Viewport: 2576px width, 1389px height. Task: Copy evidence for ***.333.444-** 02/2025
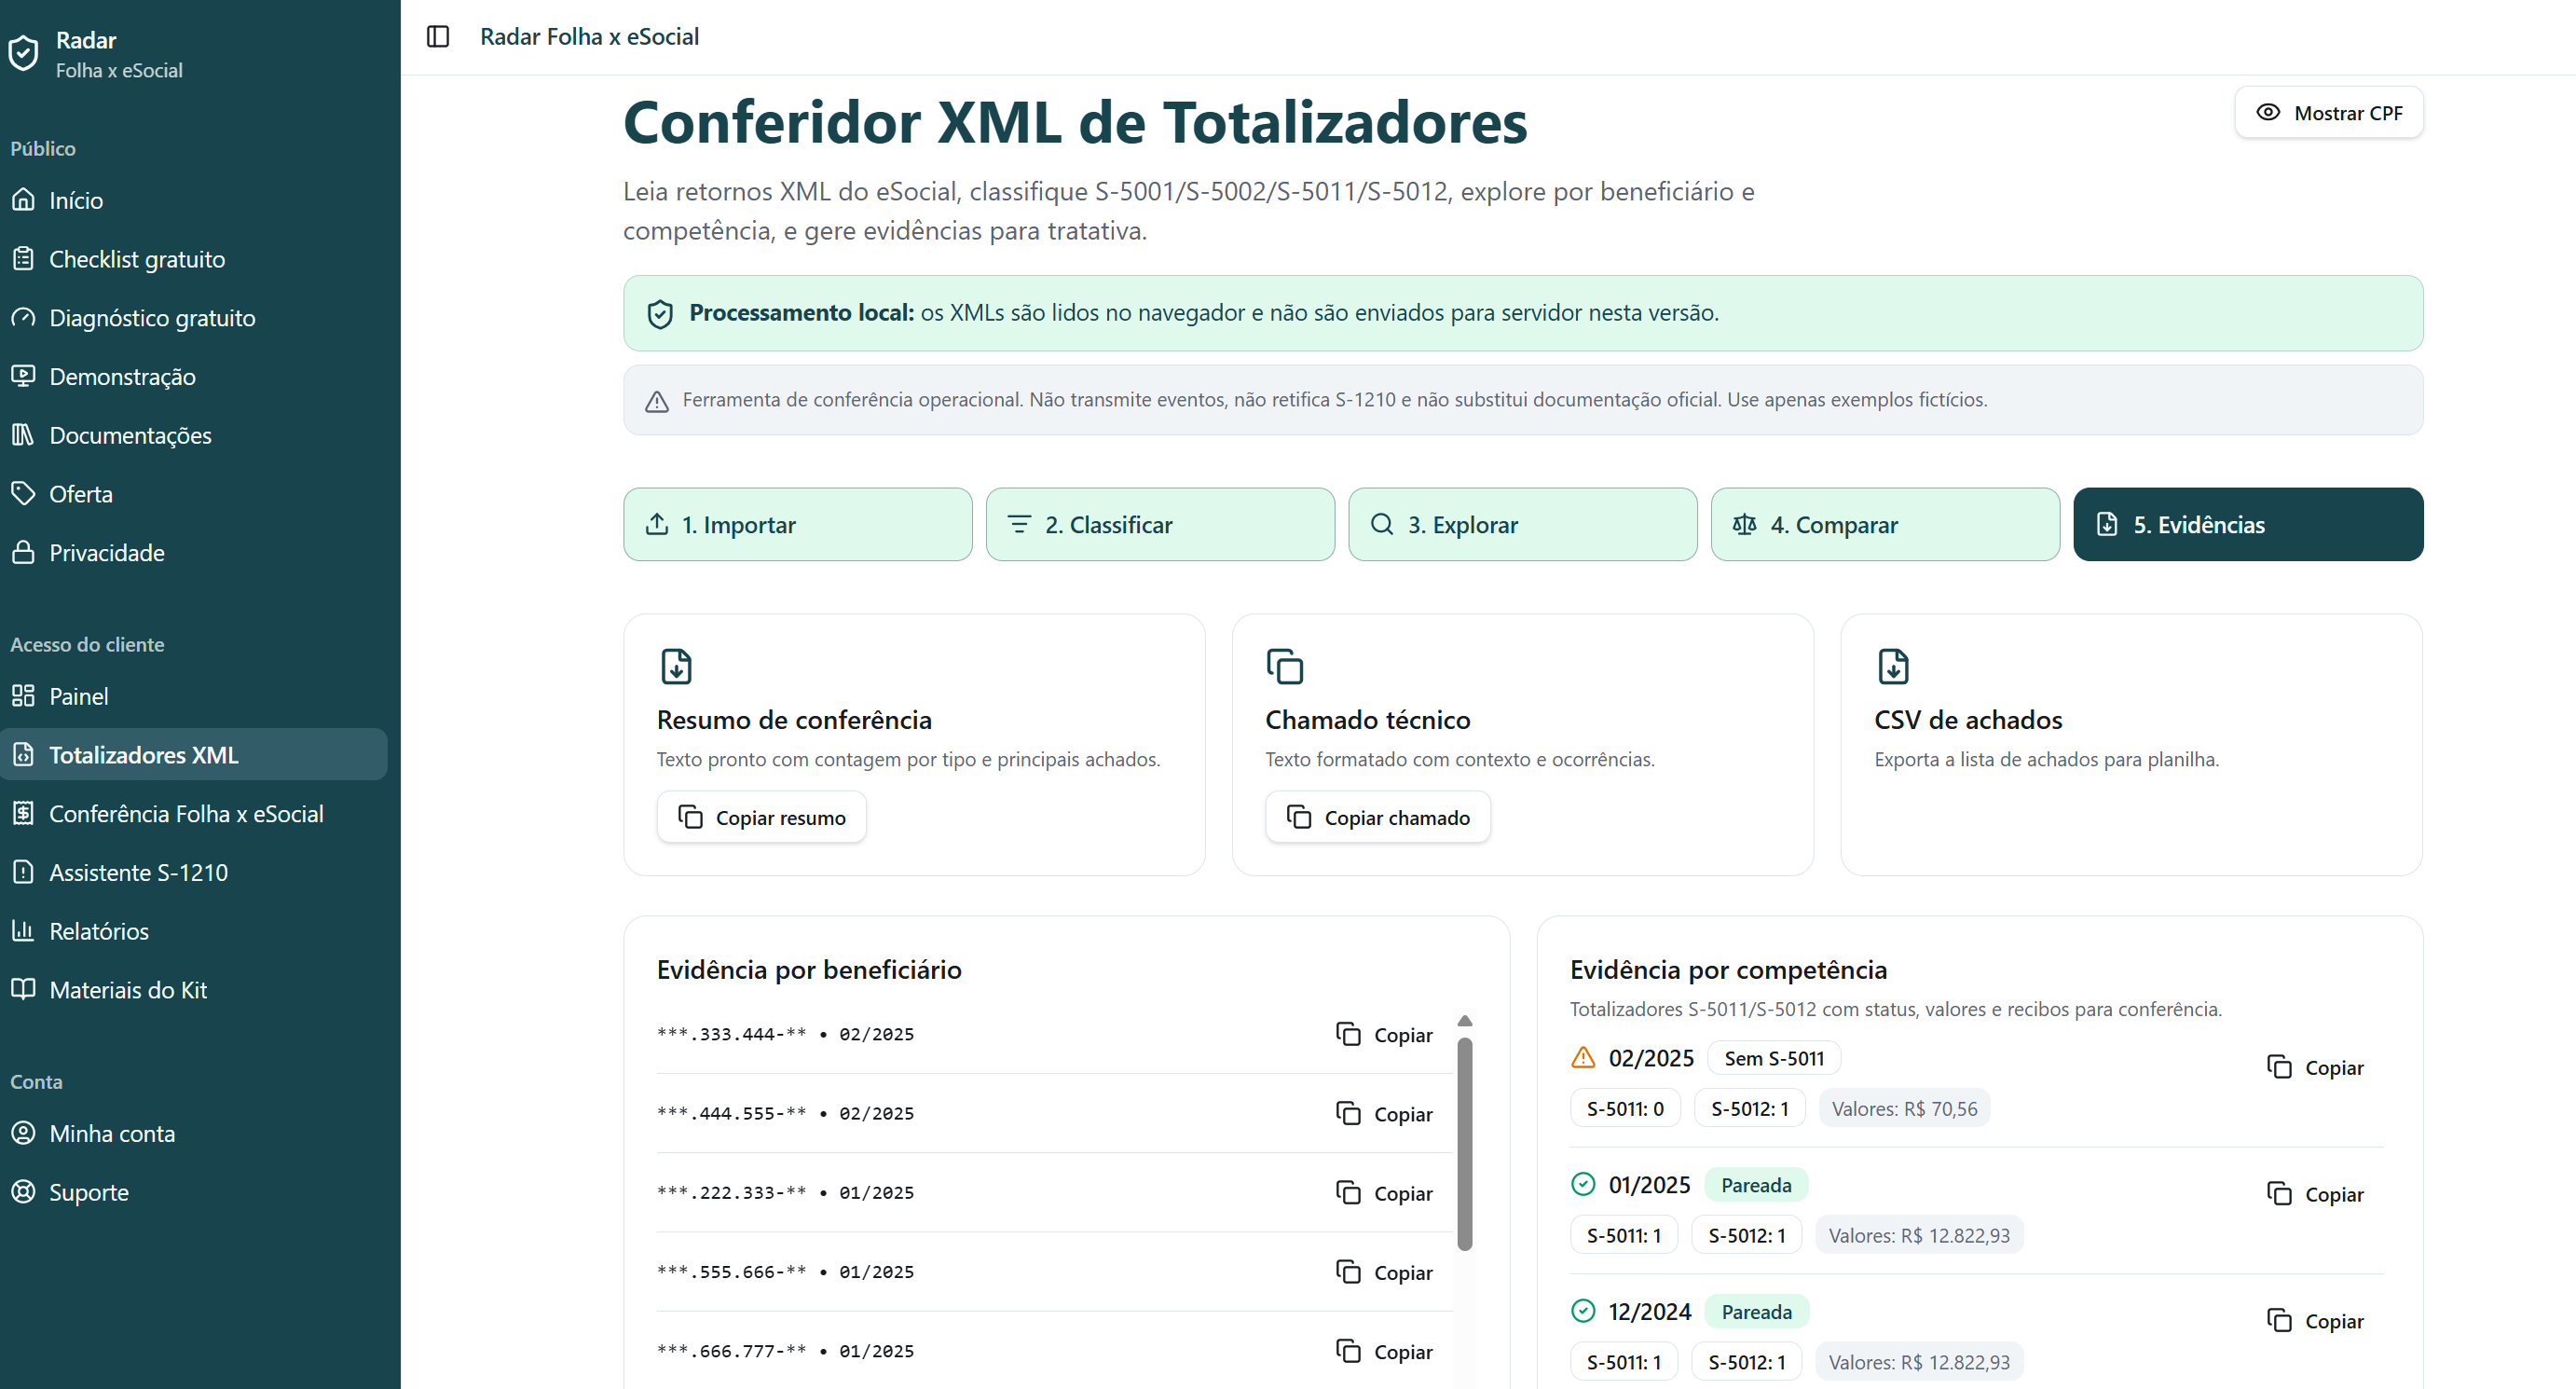click(x=1385, y=1035)
